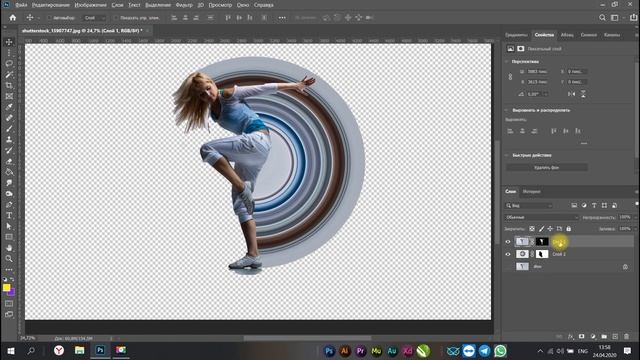The height and width of the screenshot is (360, 640).
Task: Hide the top selected layer via eye icon
Action: 508,242
